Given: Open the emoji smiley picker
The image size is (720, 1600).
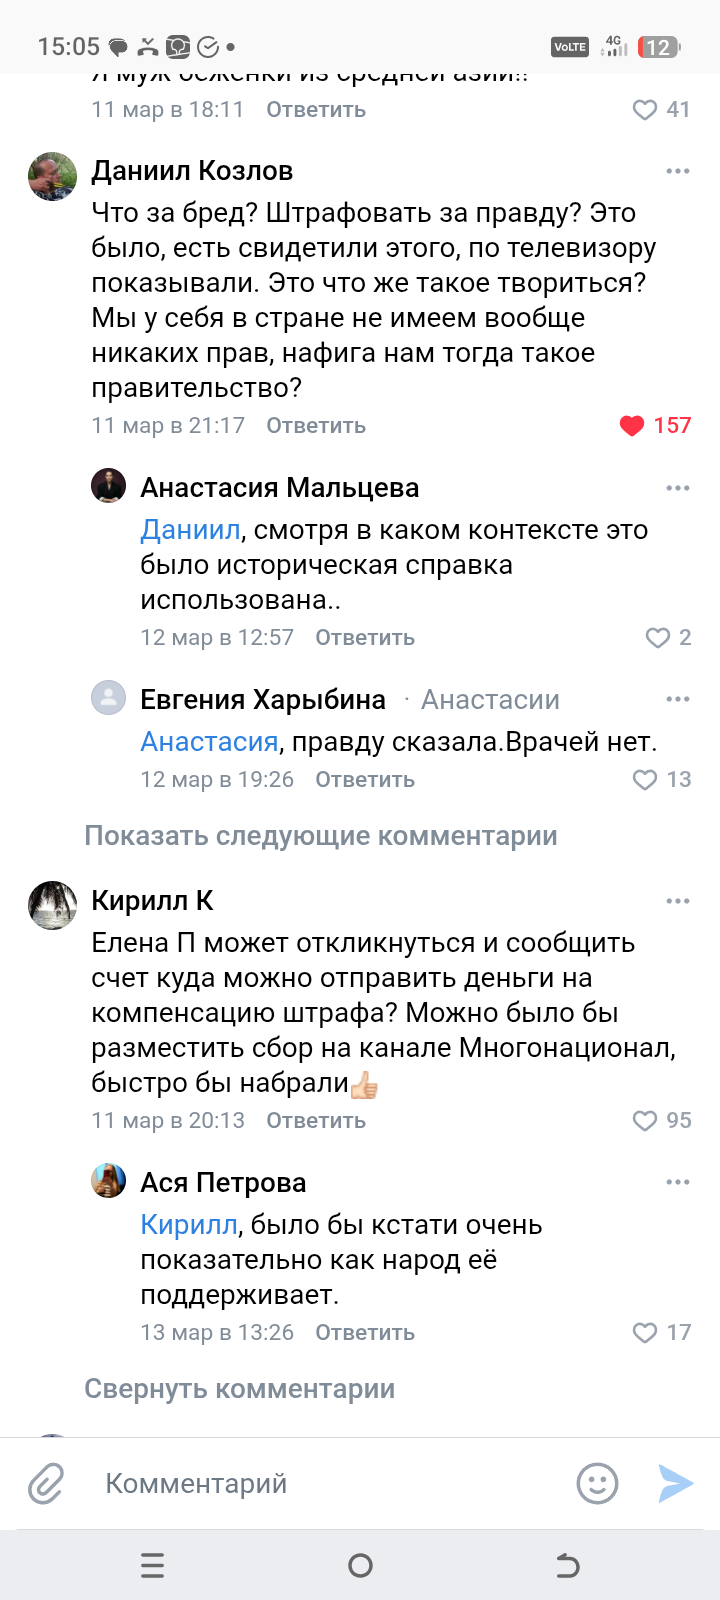Looking at the screenshot, I should (x=597, y=1484).
